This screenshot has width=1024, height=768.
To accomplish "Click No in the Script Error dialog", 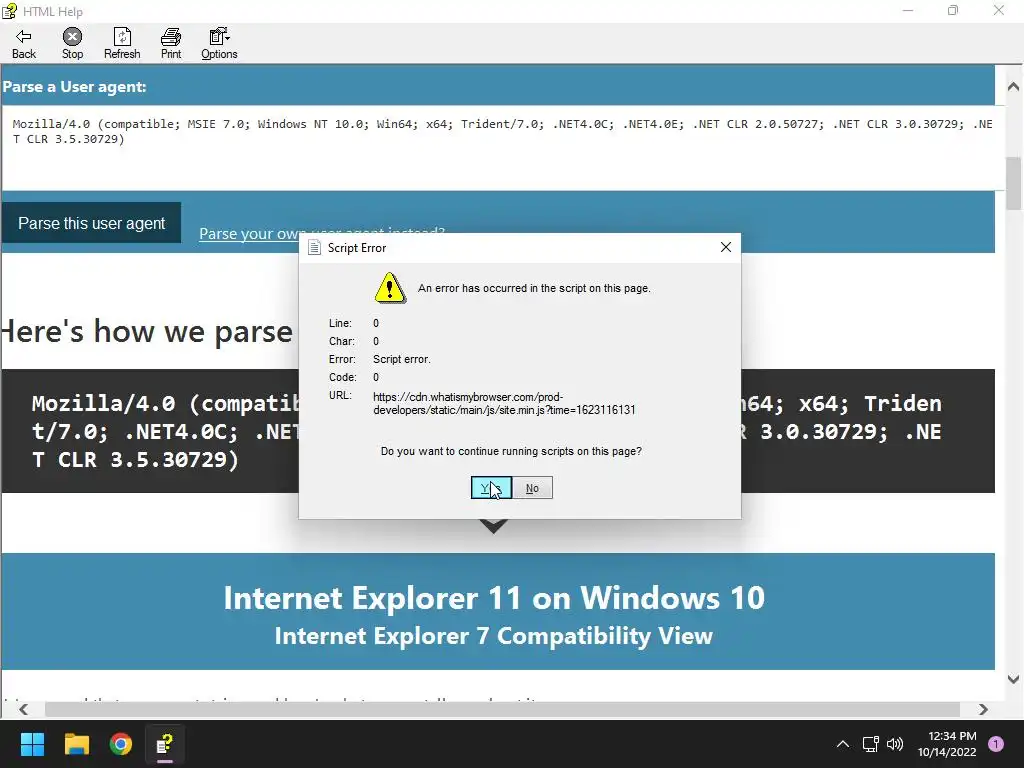I will 532,488.
